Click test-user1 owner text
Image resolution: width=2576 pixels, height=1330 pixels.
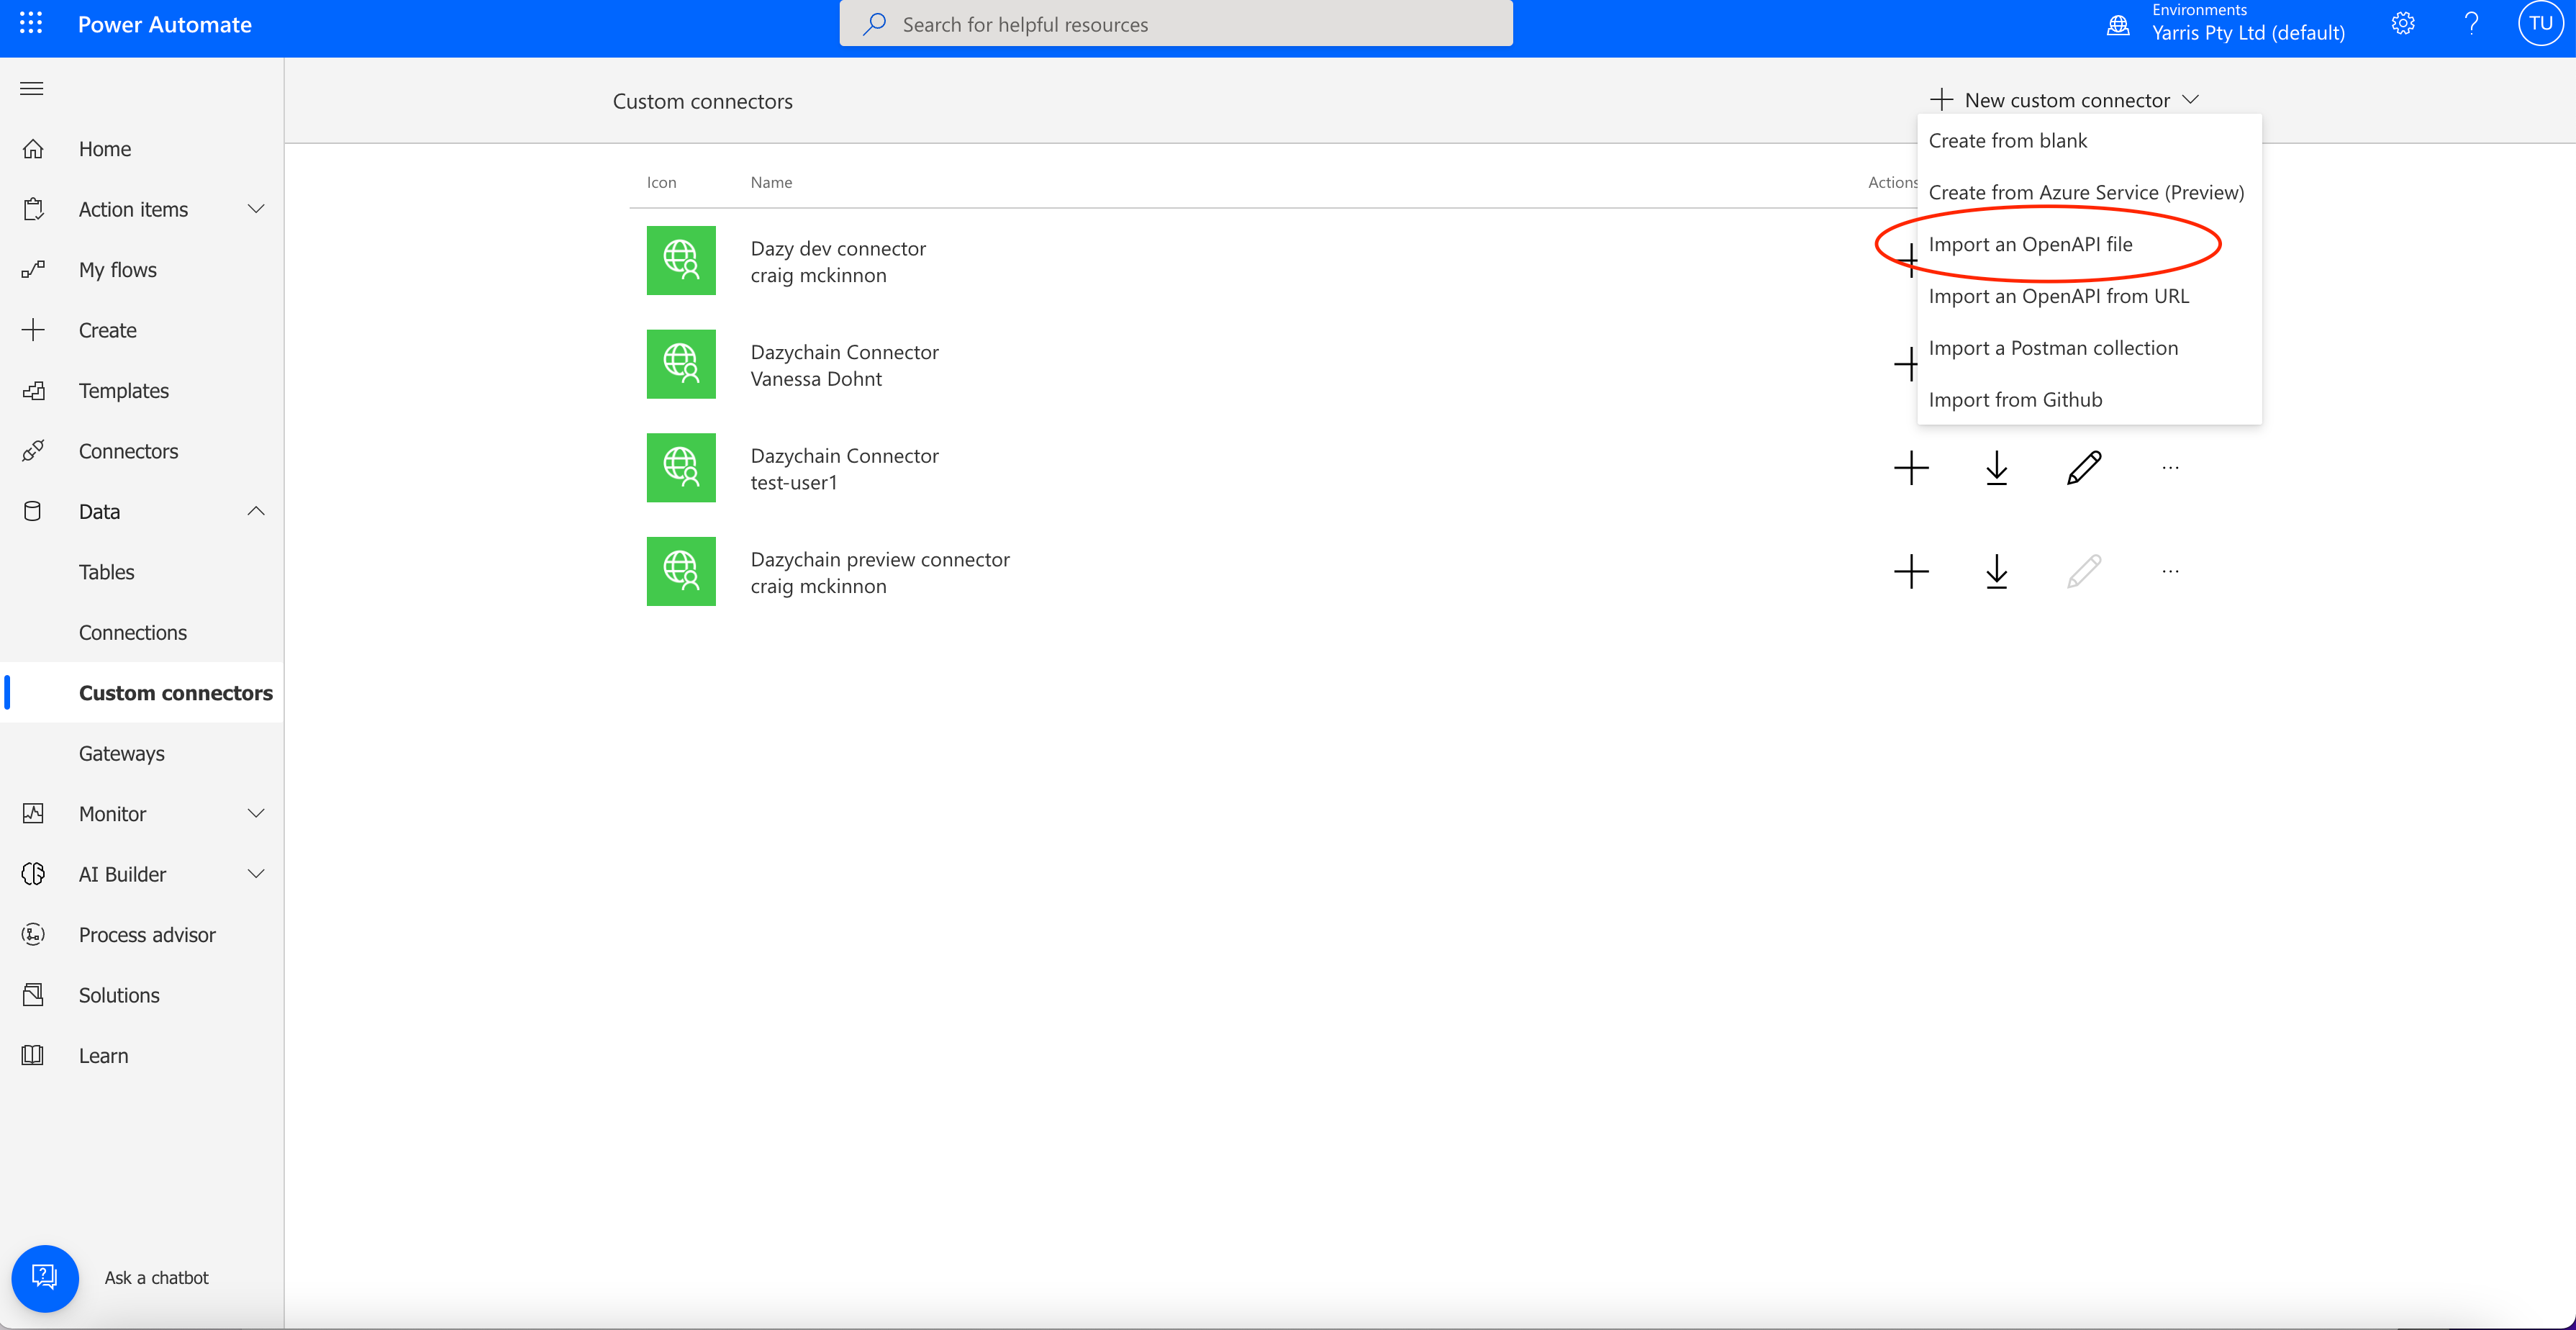[x=794, y=483]
